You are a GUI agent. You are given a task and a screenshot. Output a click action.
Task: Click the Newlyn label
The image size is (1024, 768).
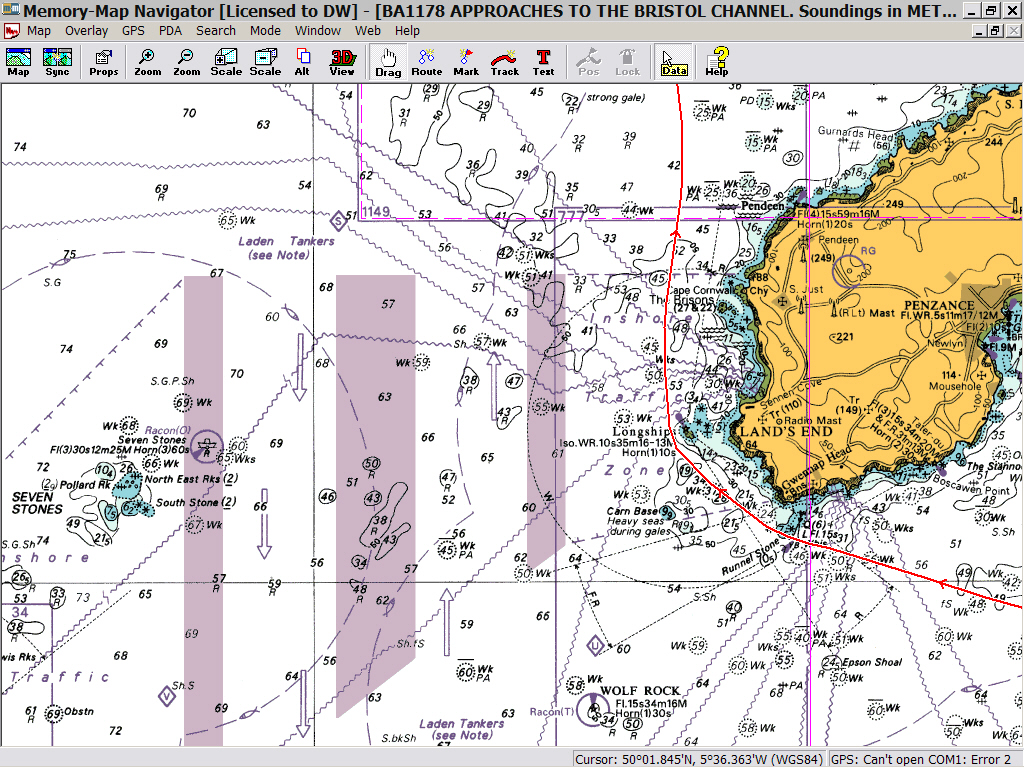[945, 344]
